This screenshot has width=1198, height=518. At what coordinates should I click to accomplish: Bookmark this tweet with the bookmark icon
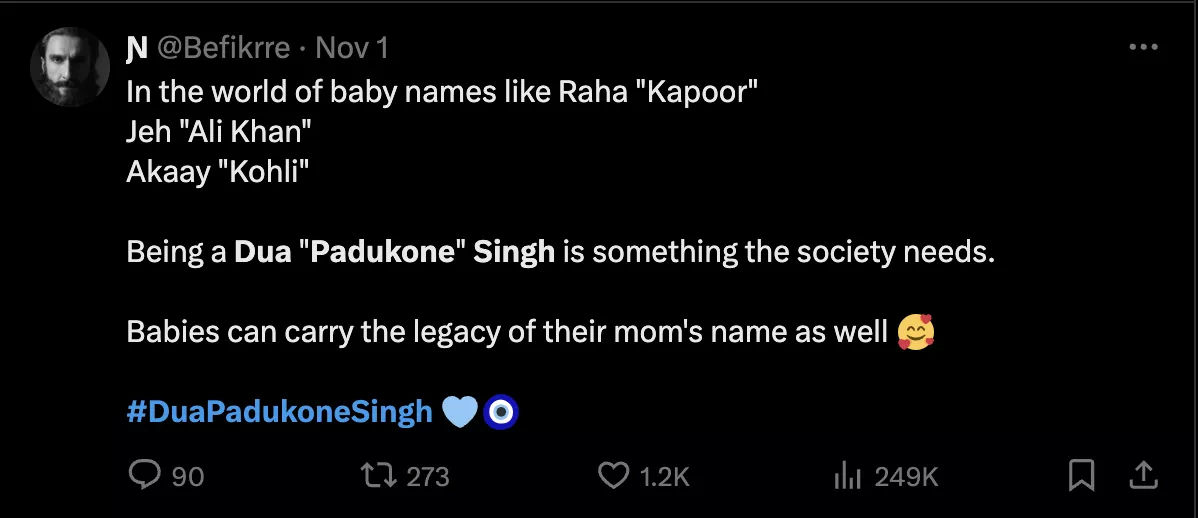[x=1081, y=476]
